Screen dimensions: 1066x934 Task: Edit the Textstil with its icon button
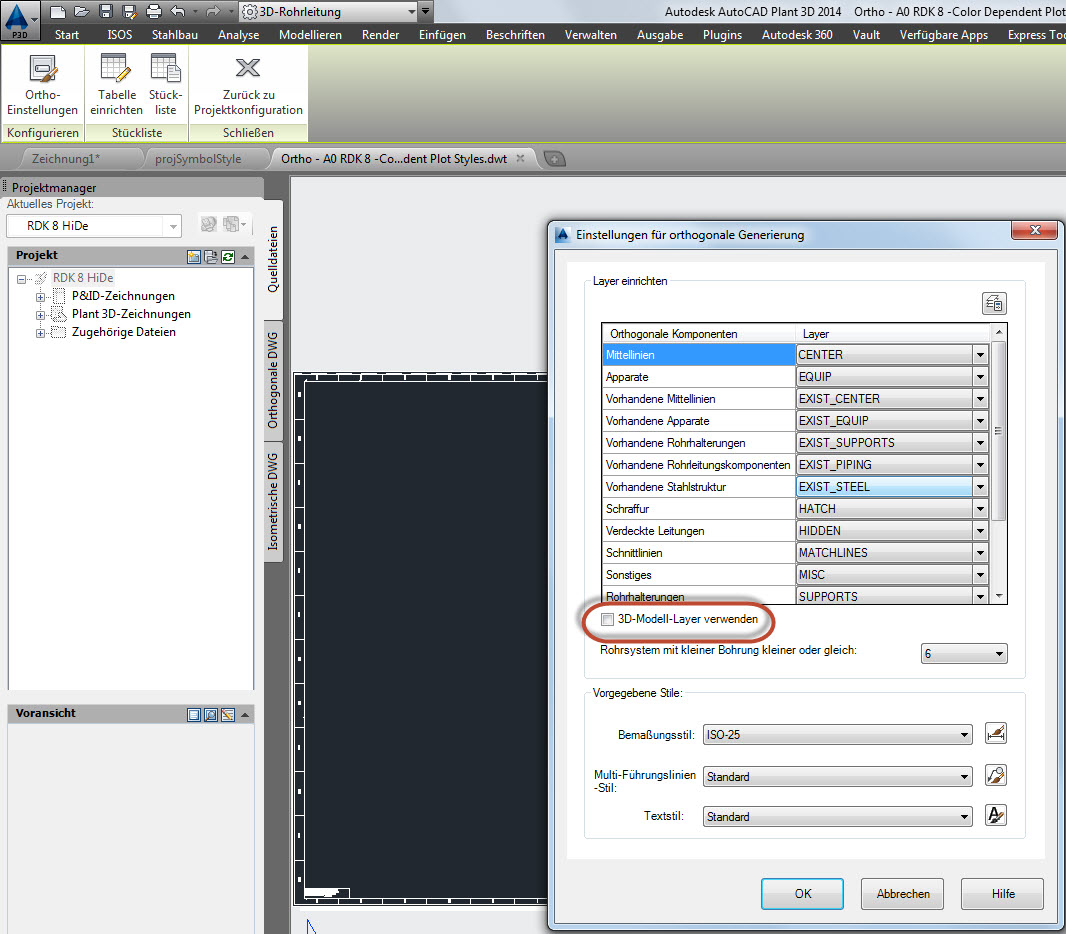(x=995, y=815)
